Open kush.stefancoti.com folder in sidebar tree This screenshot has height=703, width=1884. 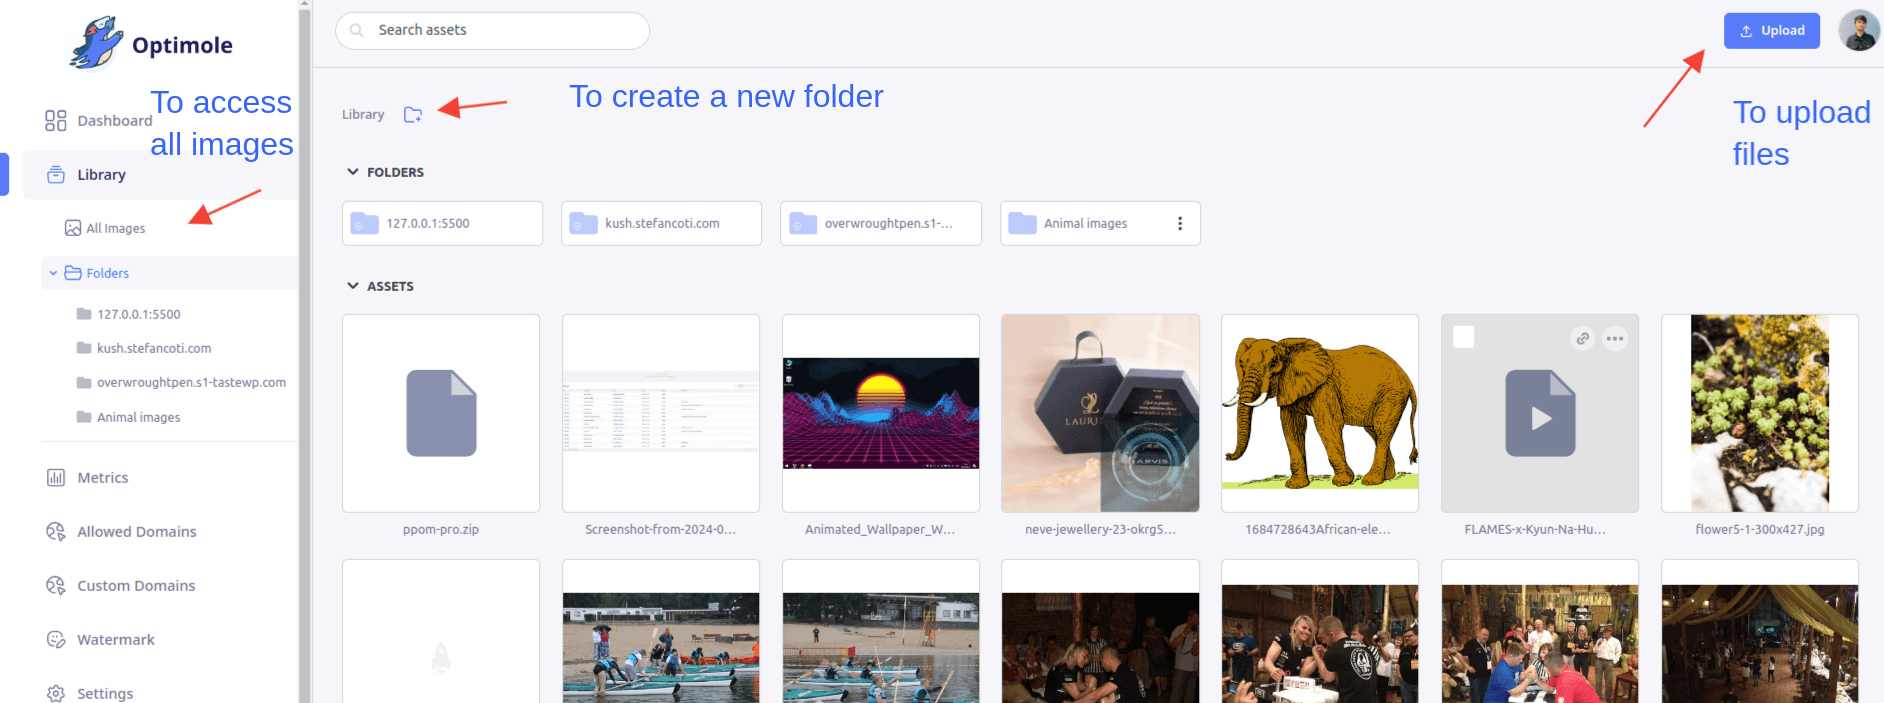153,348
